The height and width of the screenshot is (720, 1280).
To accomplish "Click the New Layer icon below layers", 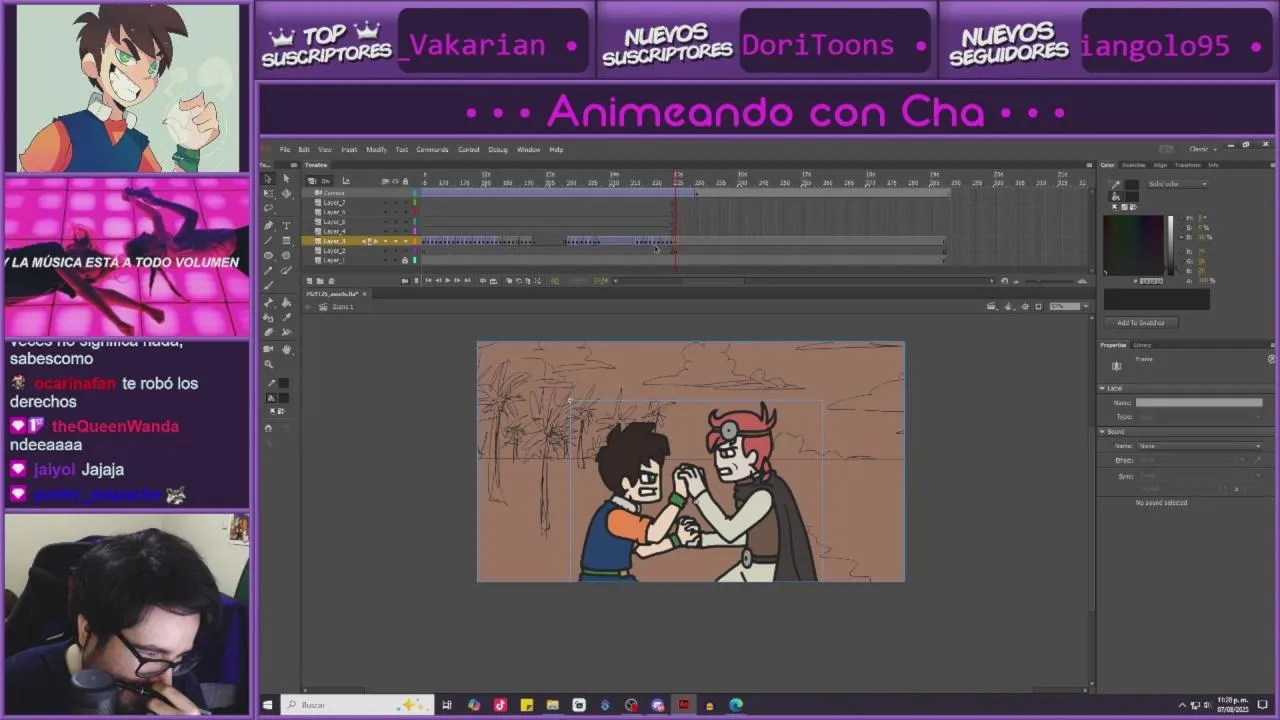I will pyautogui.click(x=309, y=281).
